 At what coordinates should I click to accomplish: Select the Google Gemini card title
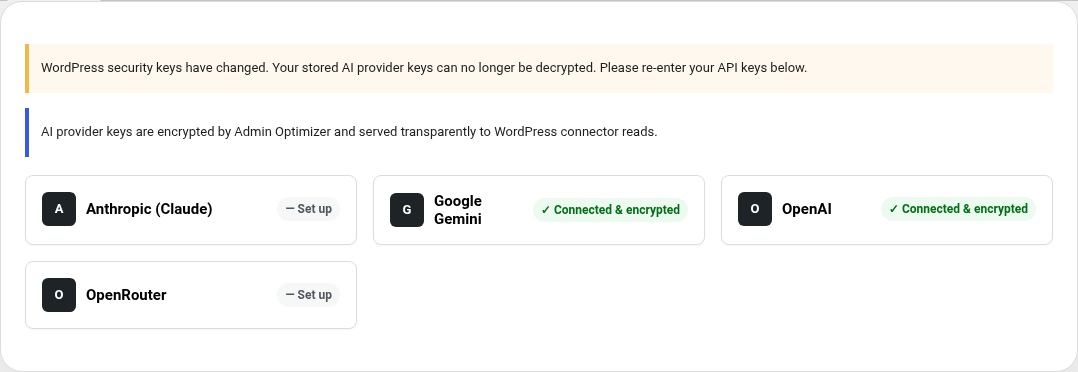coord(458,210)
